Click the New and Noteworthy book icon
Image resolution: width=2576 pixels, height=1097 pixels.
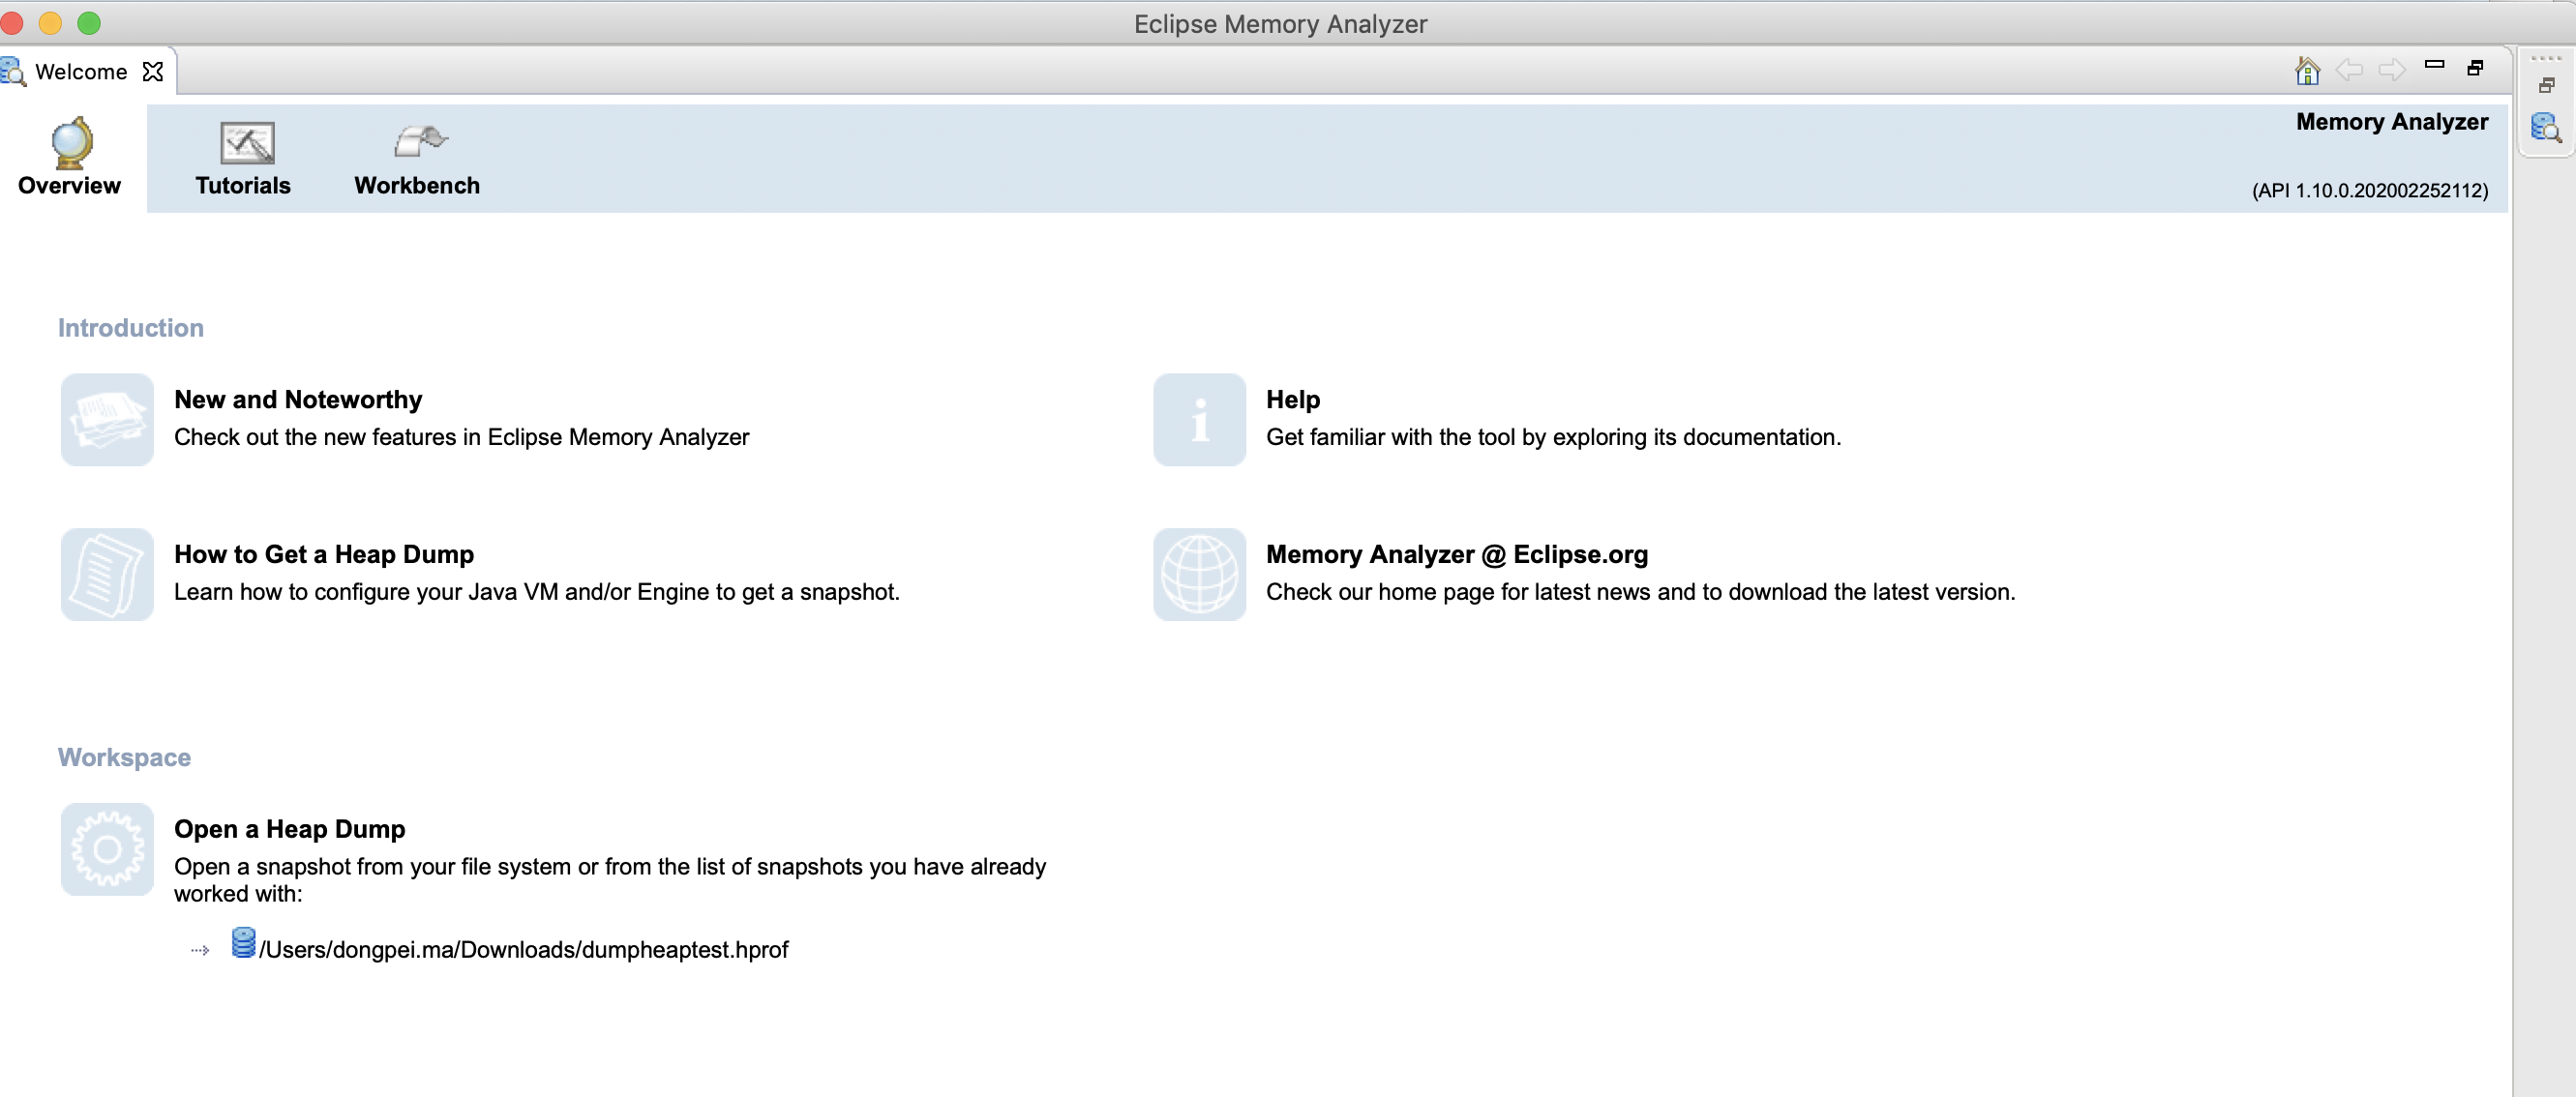pos(106,419)
